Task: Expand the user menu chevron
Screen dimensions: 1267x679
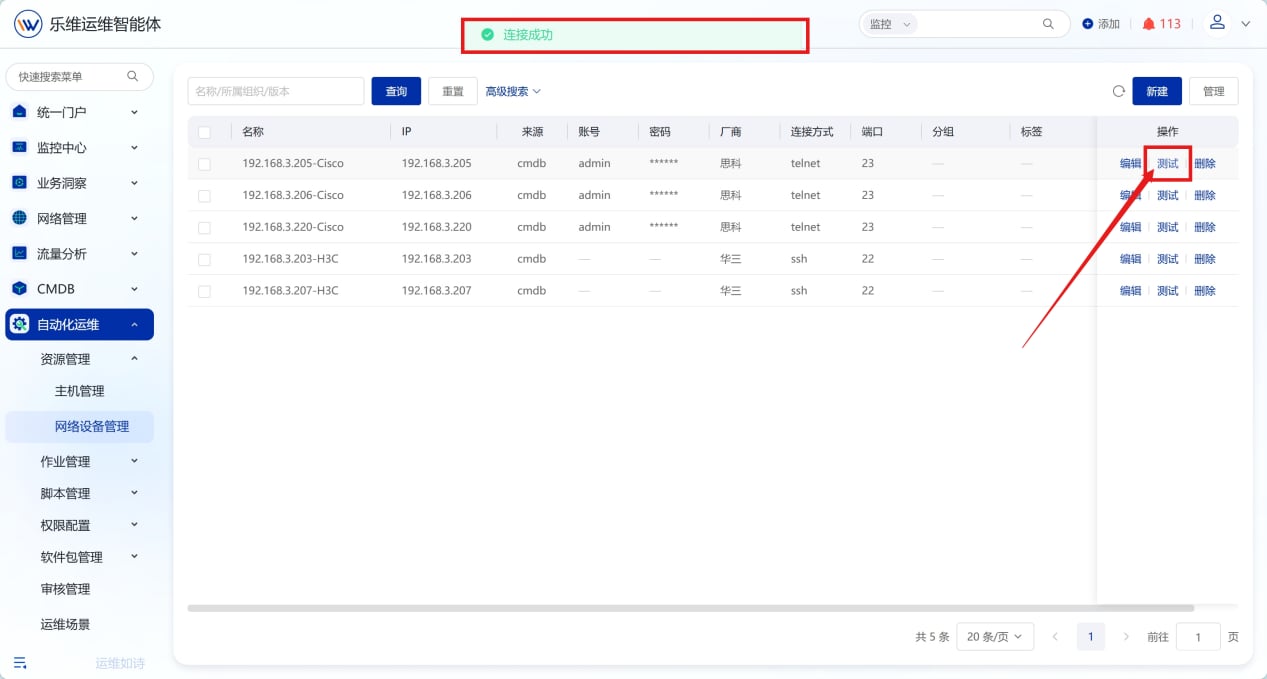Action: pos(1246,24)
